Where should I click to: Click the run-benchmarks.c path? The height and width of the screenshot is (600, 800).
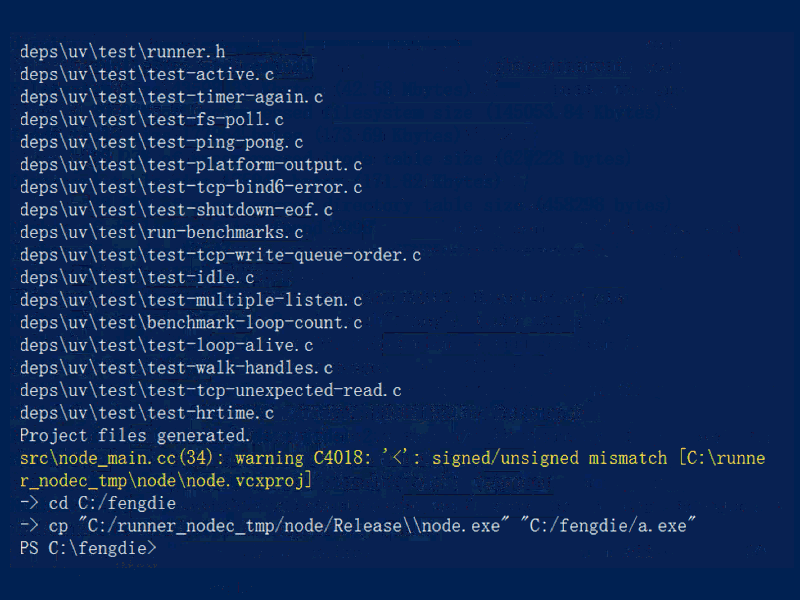click(x=161, y=232)
